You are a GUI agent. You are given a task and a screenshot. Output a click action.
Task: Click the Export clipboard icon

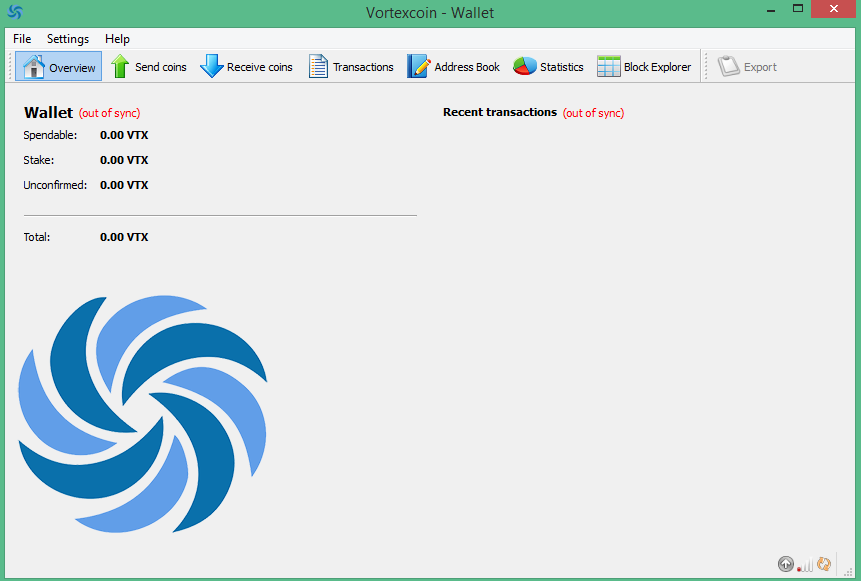pos(728,67)
